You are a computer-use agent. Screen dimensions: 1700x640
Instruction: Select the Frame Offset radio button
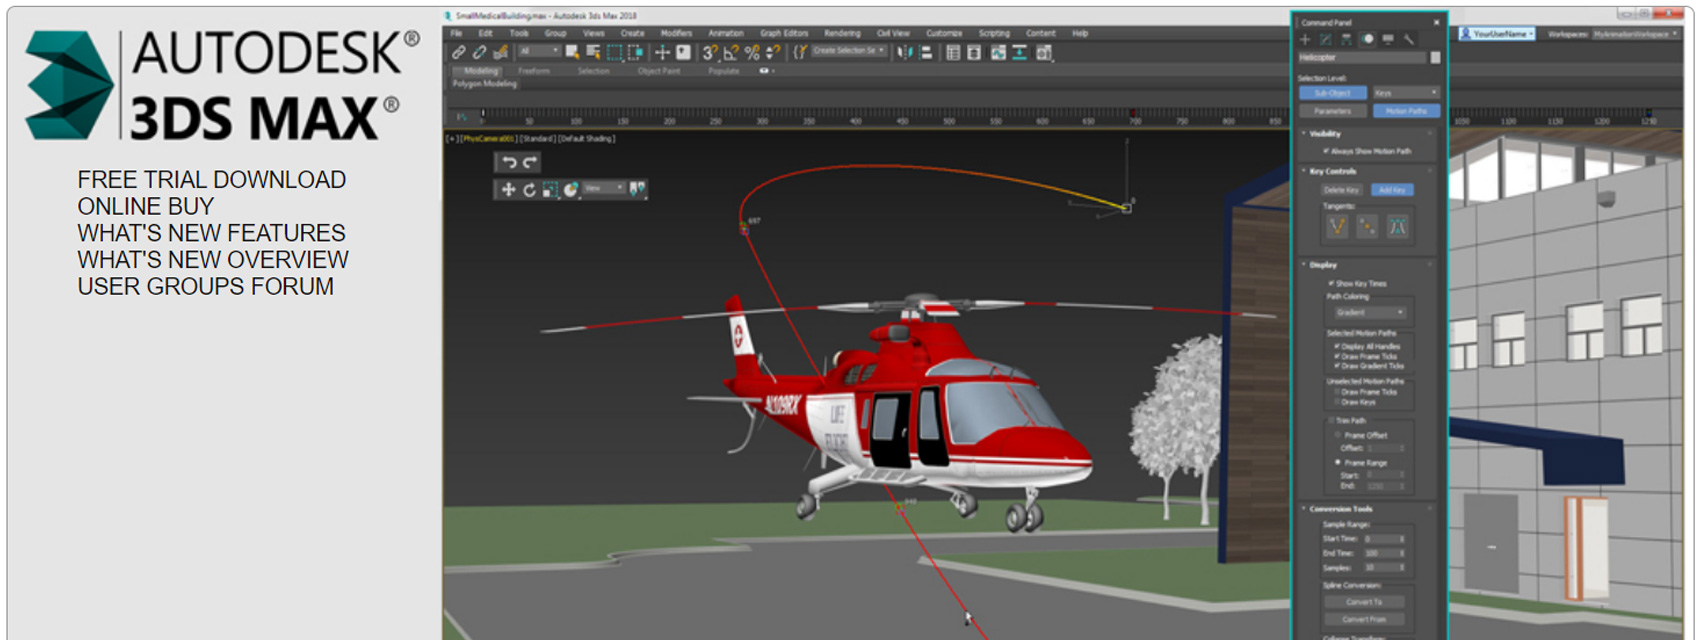[1338, 435]
